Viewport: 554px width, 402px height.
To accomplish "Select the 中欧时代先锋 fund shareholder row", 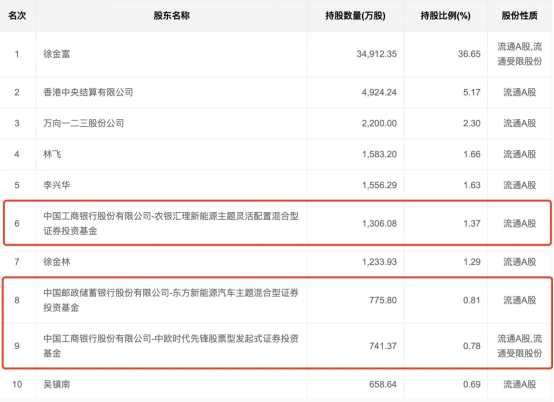I will (277, 346).
